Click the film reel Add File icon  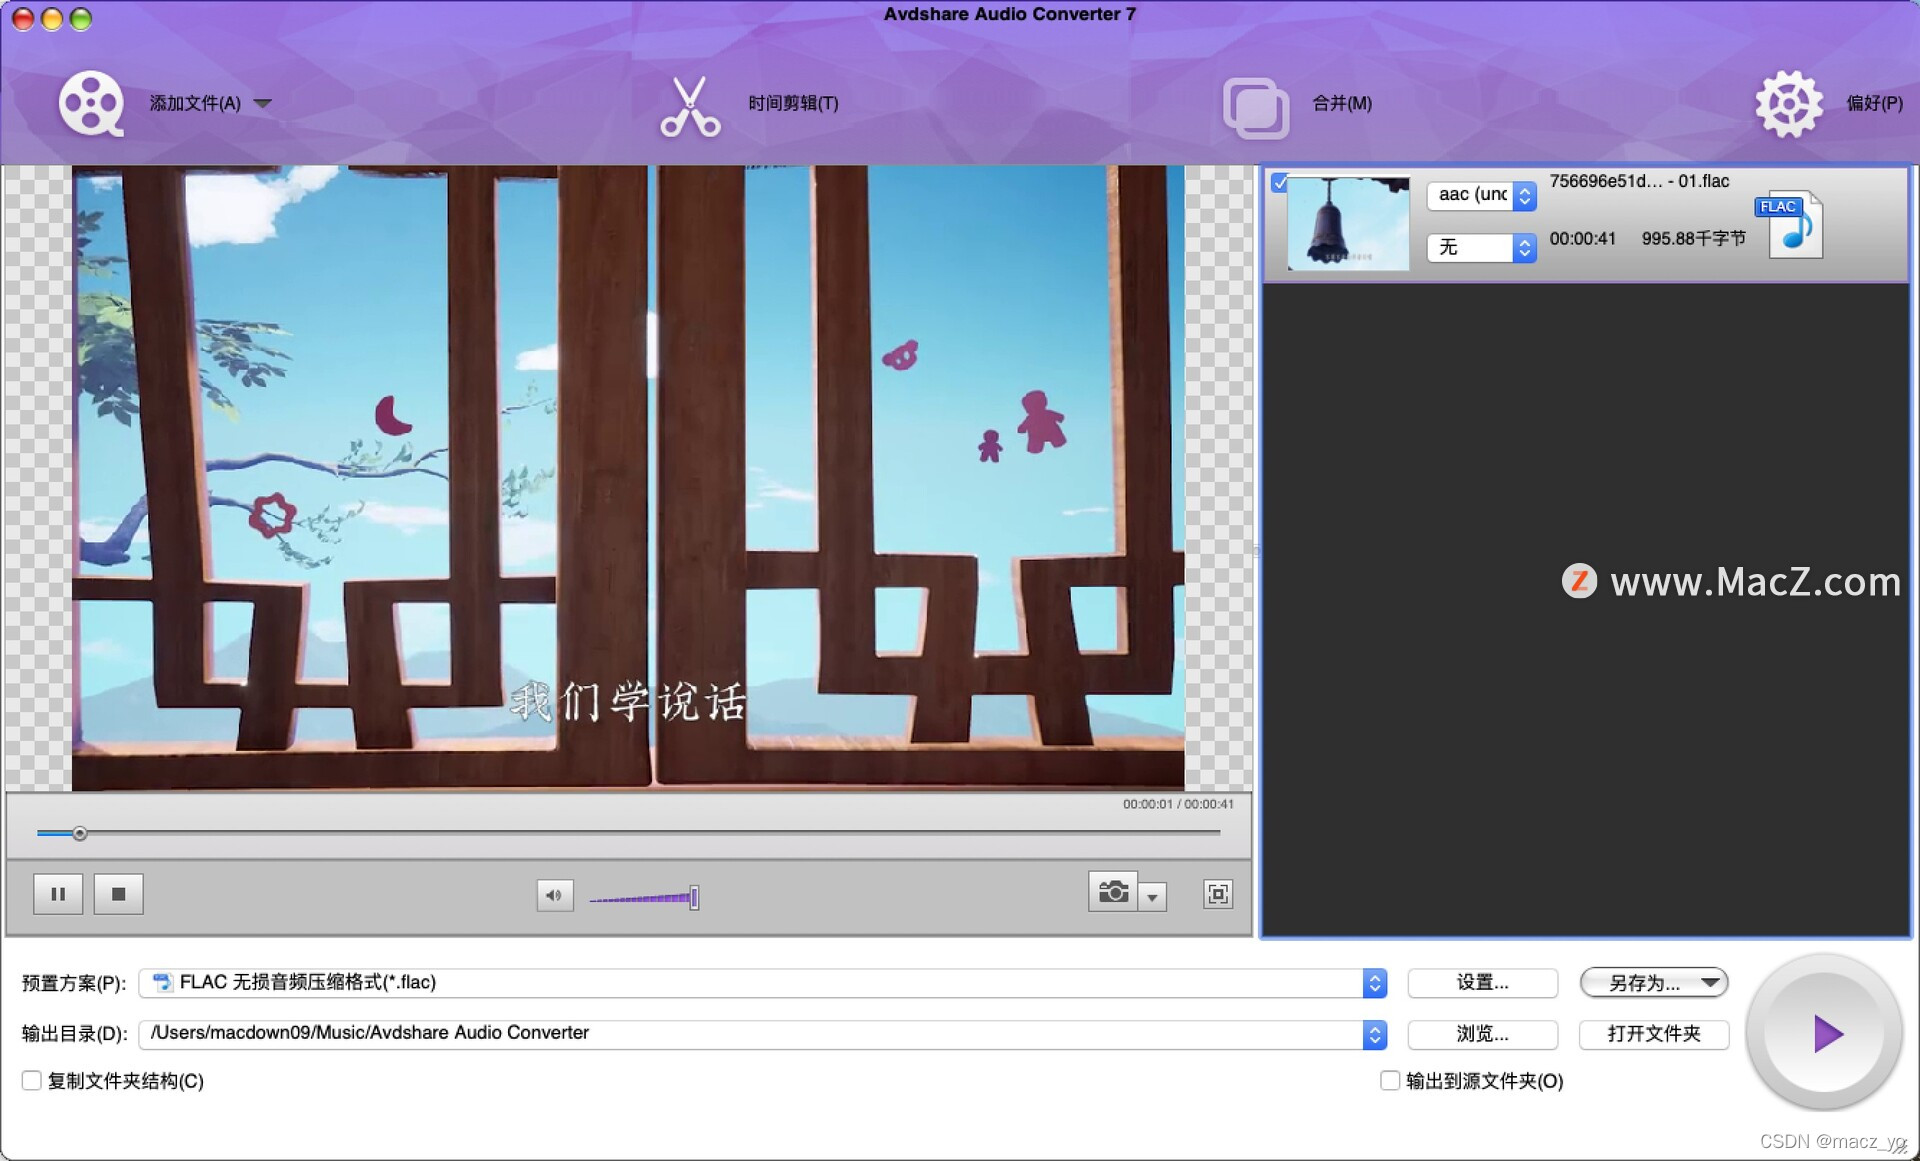click(x=90, y=103)
